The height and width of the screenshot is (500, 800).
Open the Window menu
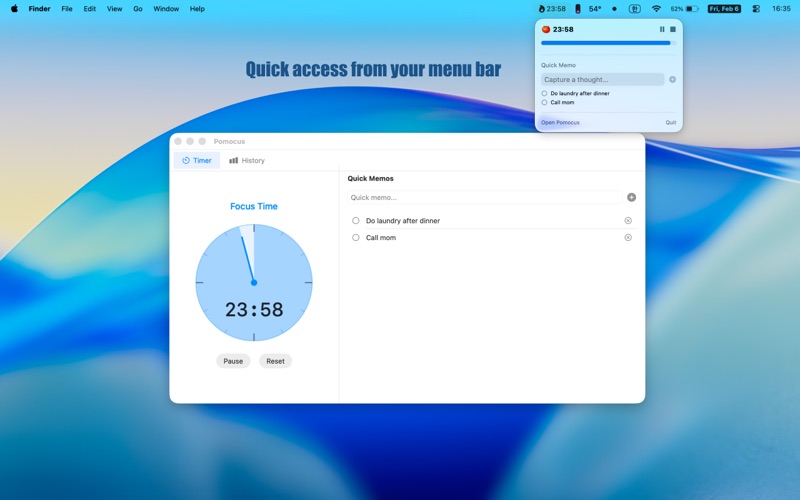(x=166, y=9)
